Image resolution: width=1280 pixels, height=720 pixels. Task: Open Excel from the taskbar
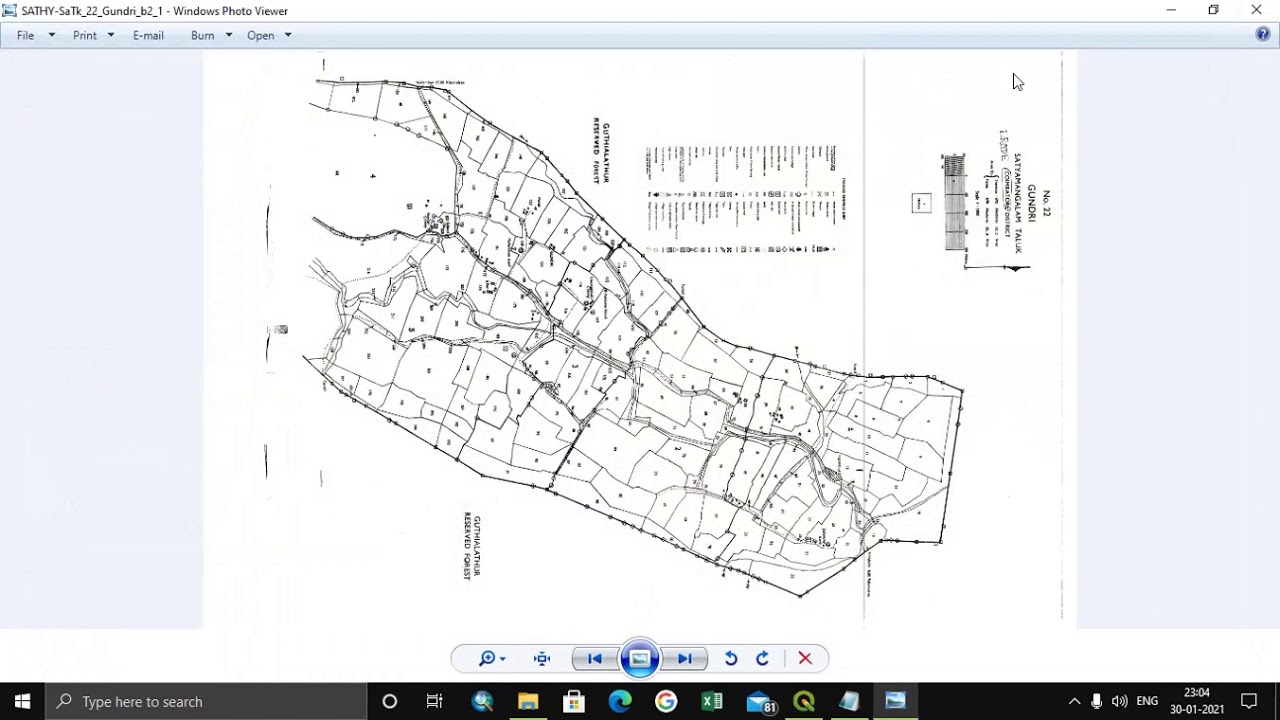tap(712, 701)
